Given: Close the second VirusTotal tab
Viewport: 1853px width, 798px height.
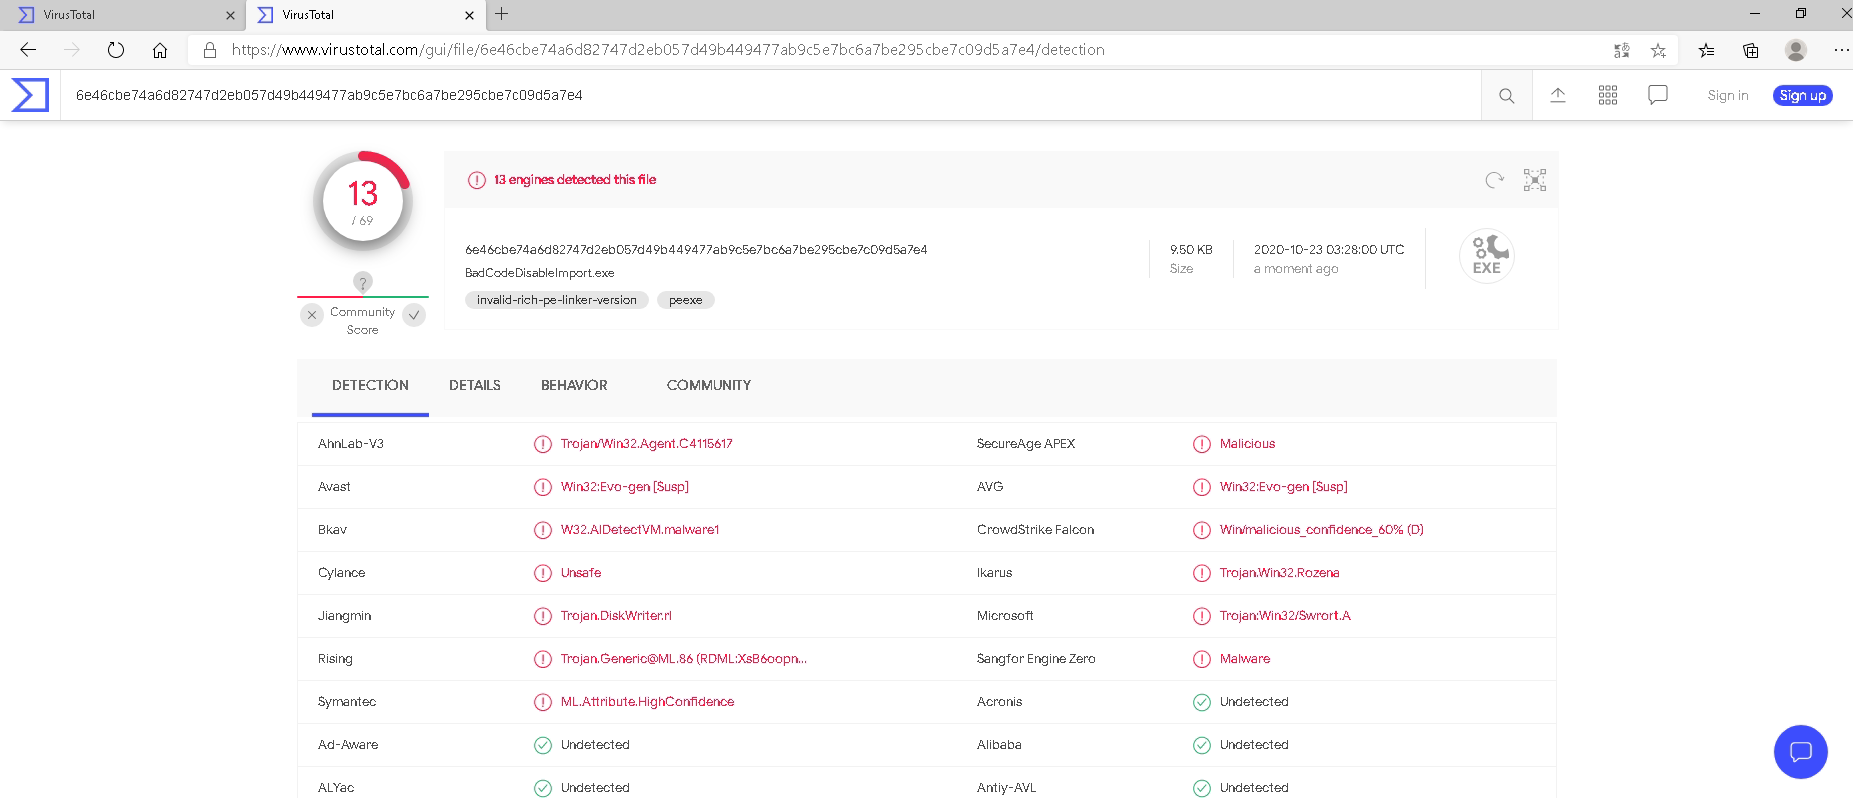Looking at the screenshot, I should click(x=470, y=15).
